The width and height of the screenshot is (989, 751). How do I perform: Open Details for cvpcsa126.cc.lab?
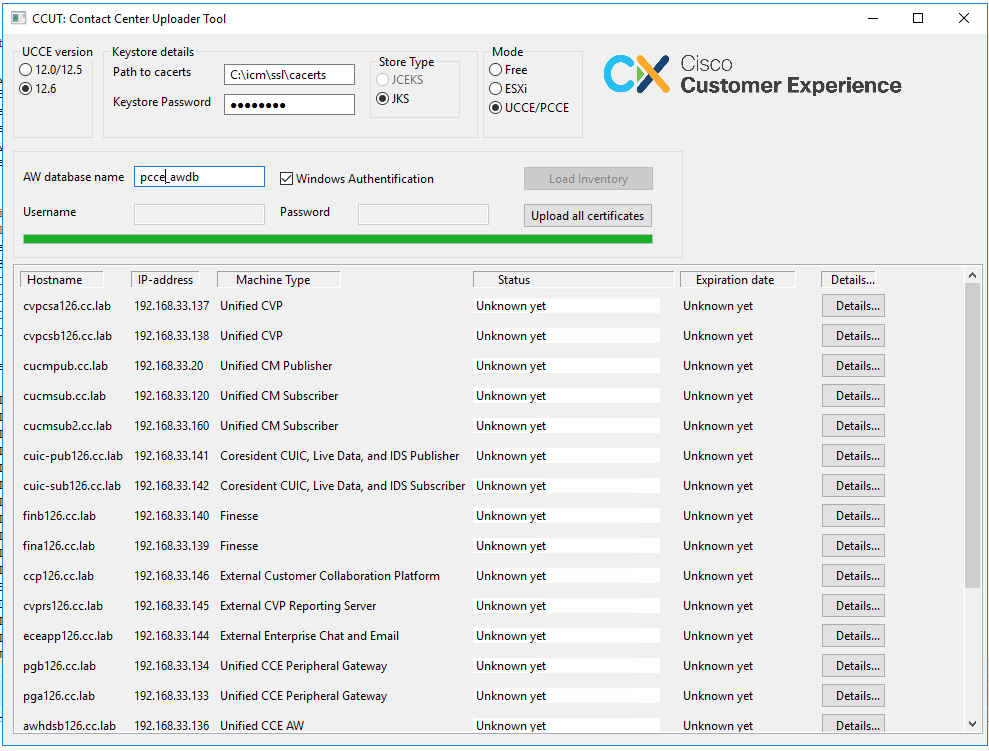(x=853, y=306)
